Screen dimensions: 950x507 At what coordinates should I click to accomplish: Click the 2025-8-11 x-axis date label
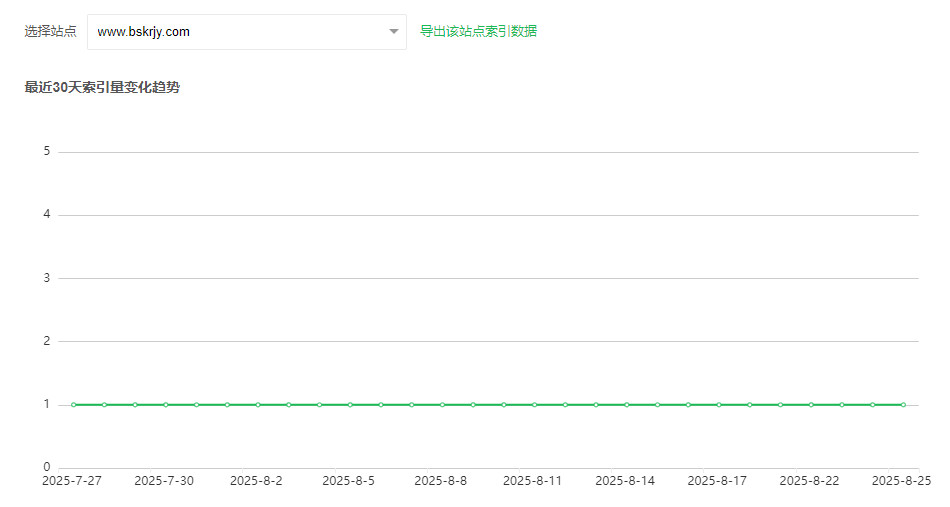[x=532, y=481]
